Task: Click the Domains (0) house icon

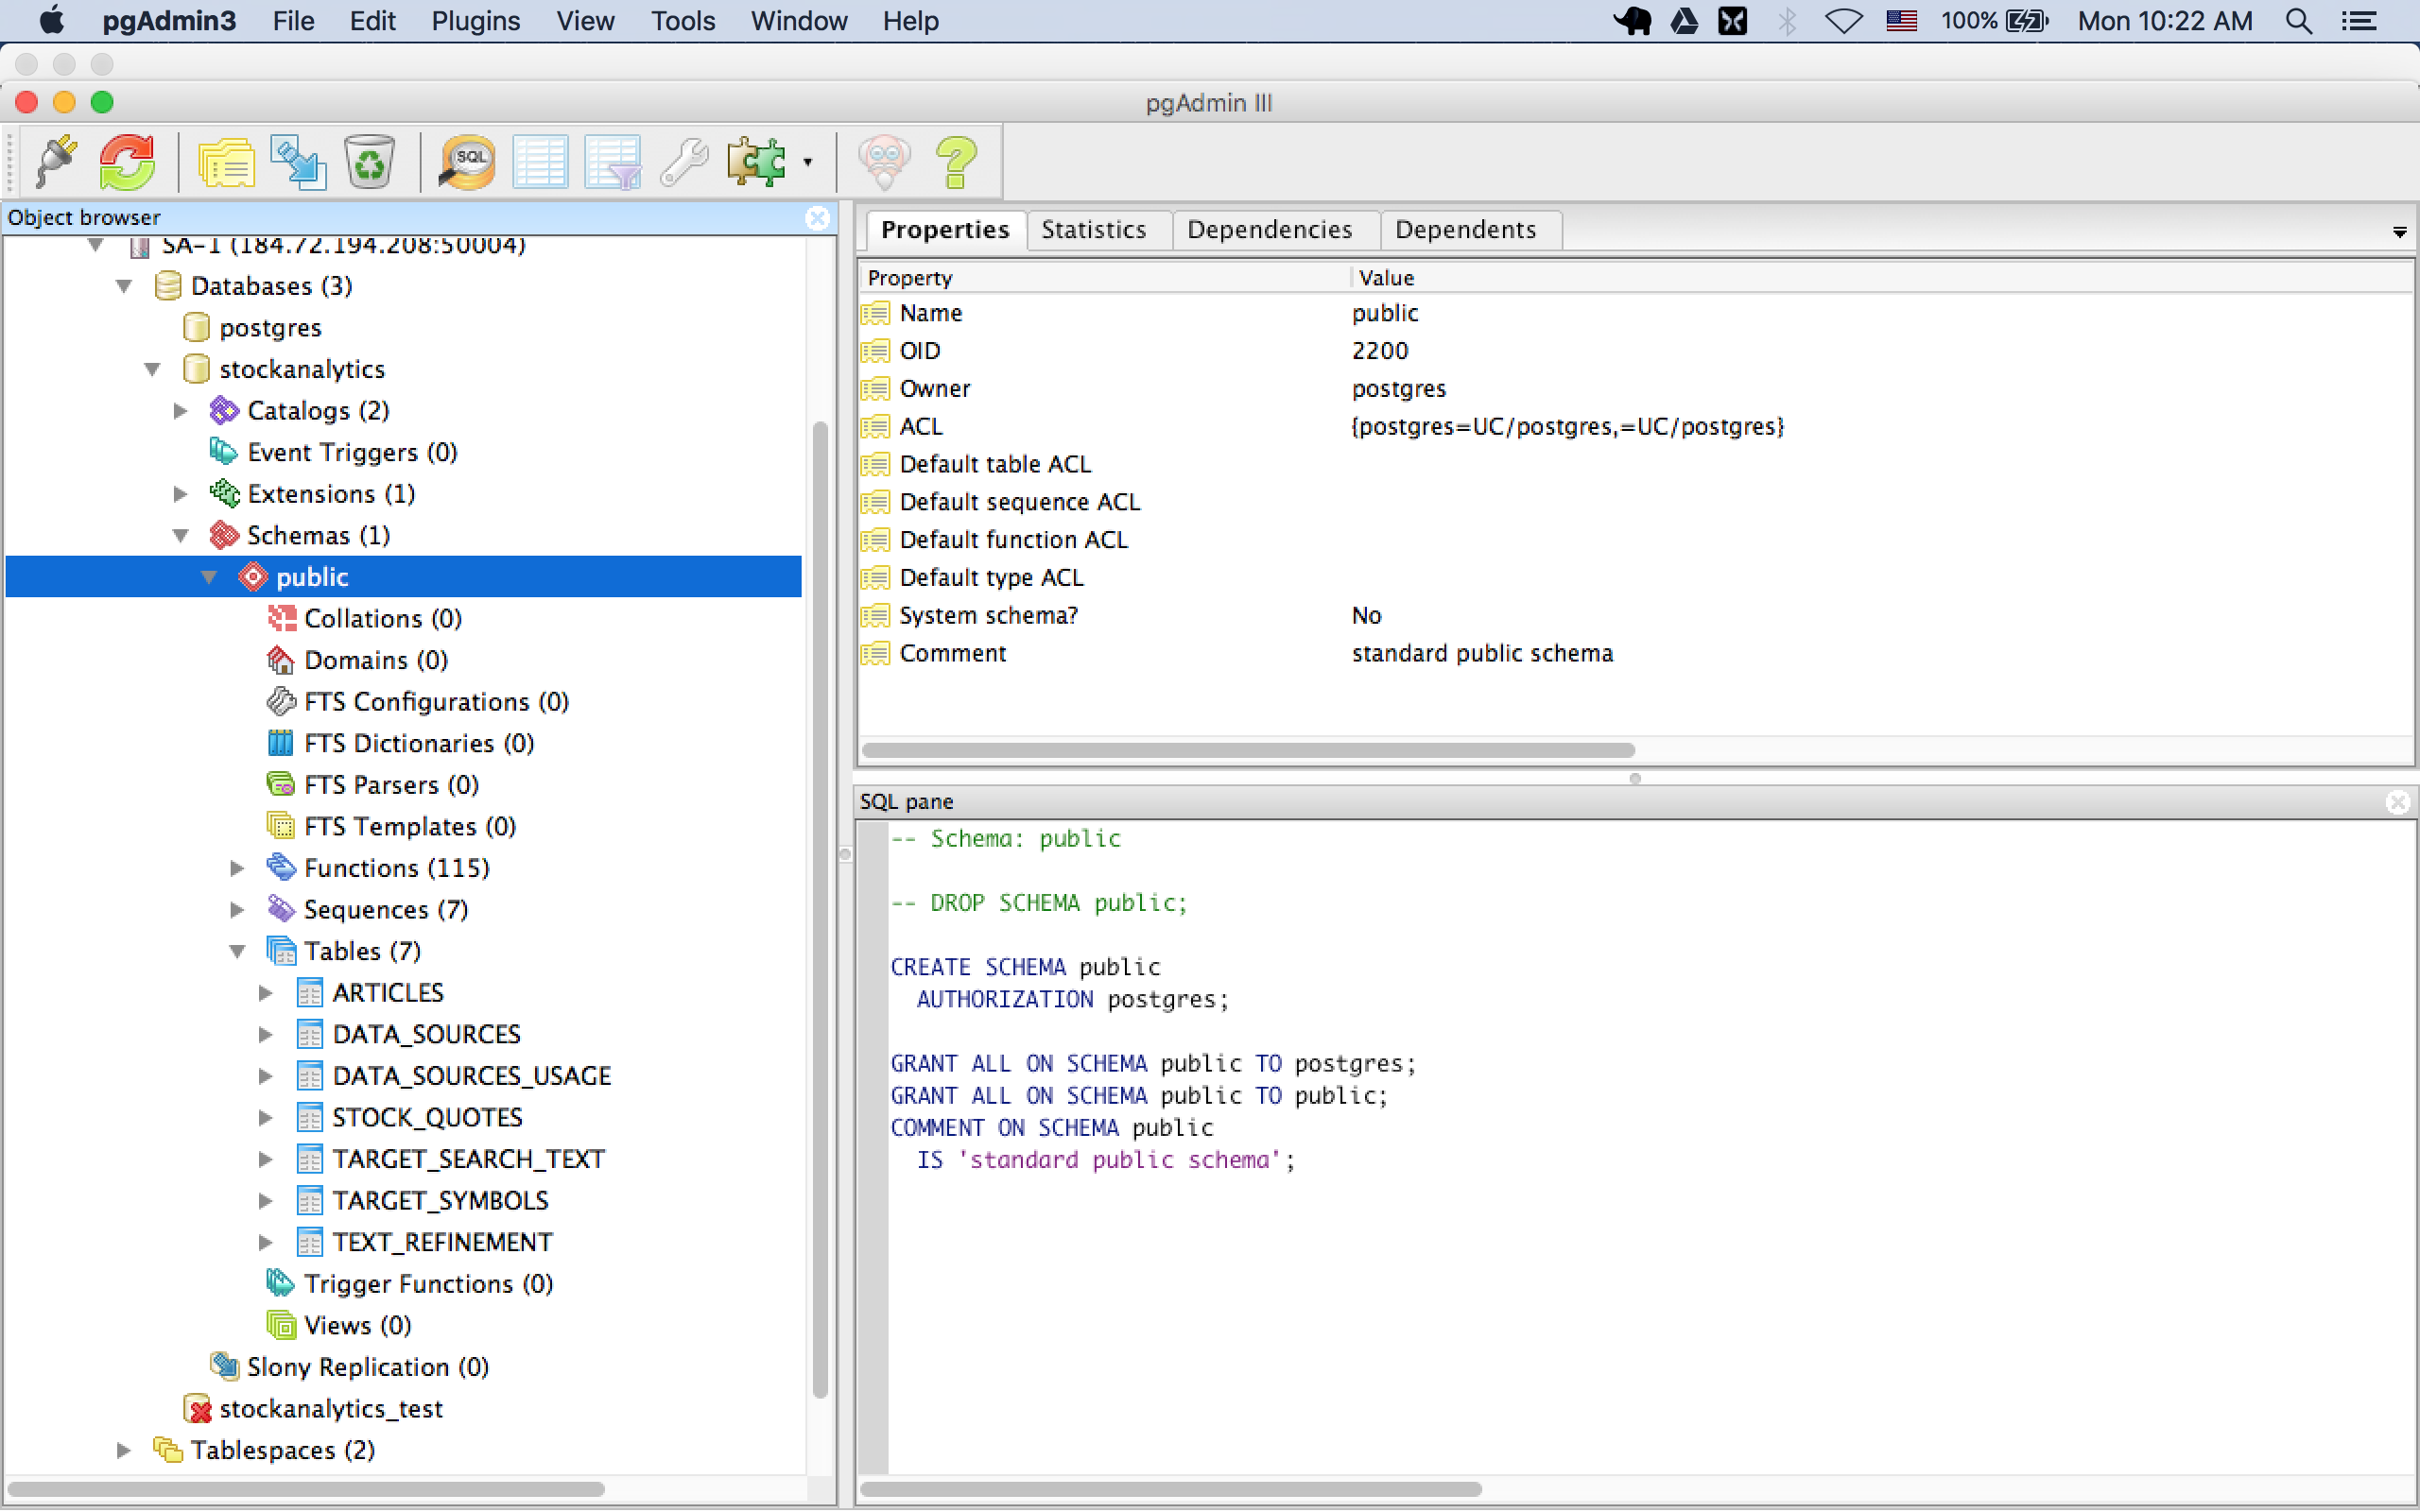Action: point(281,661)
